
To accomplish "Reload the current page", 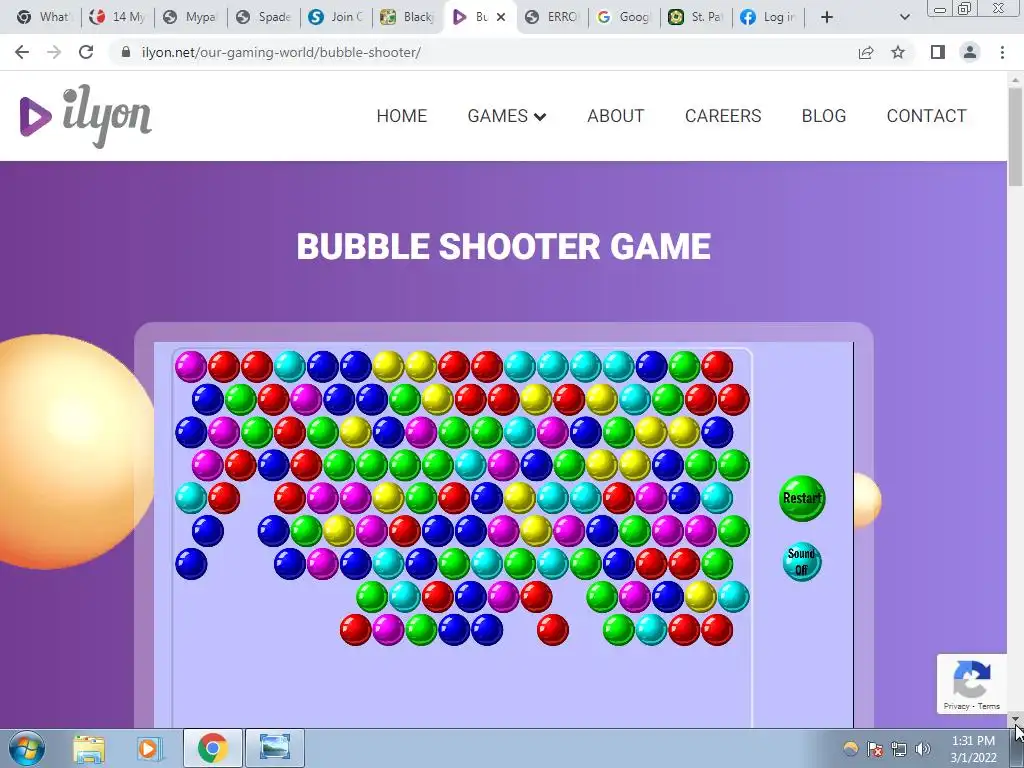I will pos(86,52).
